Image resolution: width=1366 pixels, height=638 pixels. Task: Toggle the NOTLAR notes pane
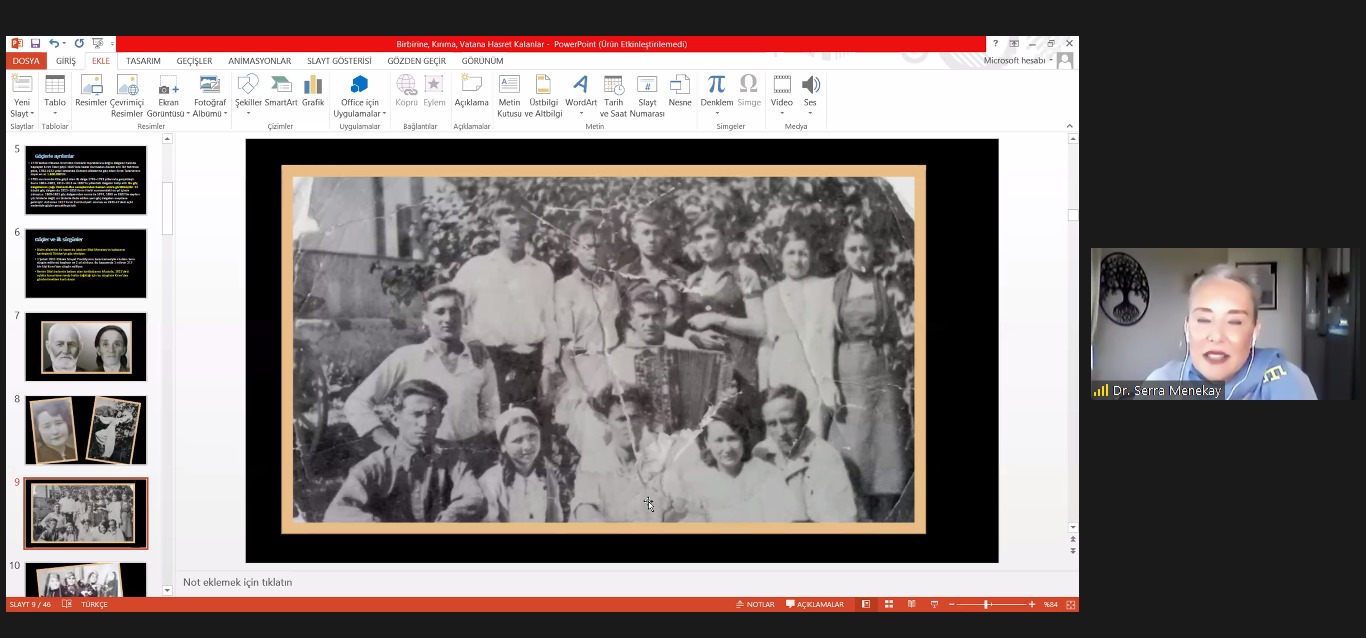tap(755, 605)
